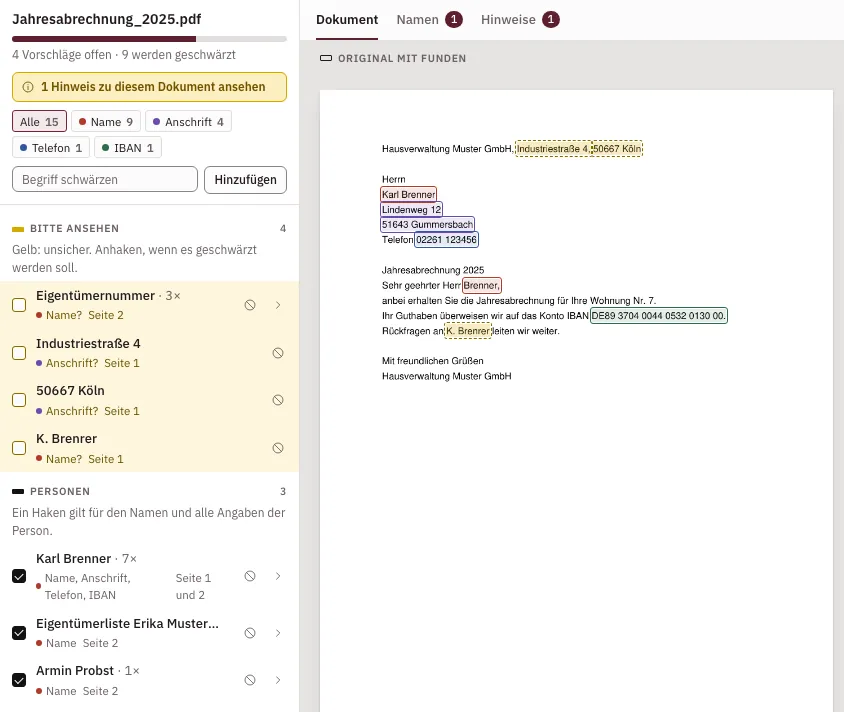This screenshot has width=844, height=712.
Task: Click the ignore icon for Industriestraße 4
Action: [278, 353]
